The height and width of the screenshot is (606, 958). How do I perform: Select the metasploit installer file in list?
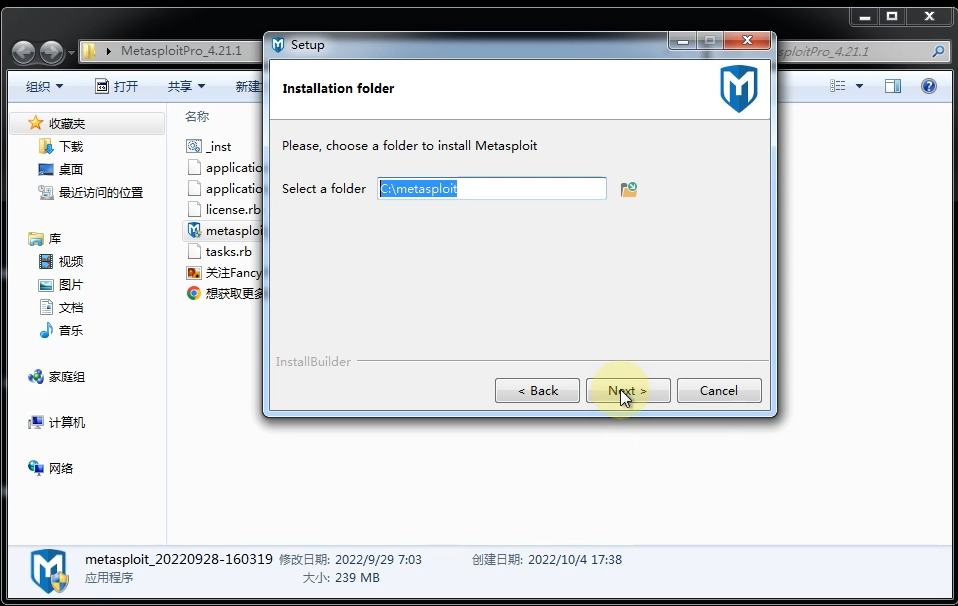[x=224, y=230]
